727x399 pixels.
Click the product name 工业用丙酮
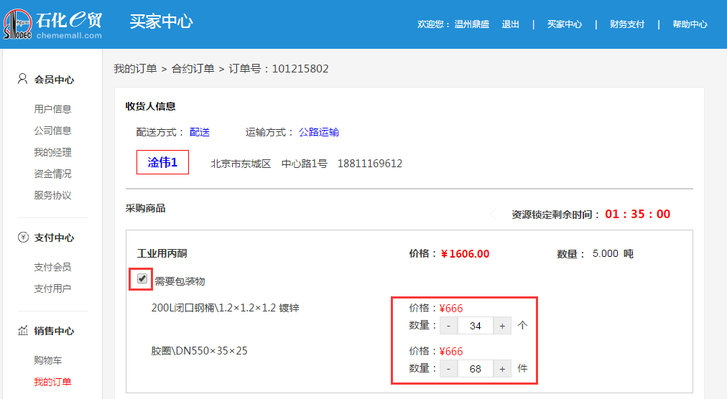click(162, 253)
